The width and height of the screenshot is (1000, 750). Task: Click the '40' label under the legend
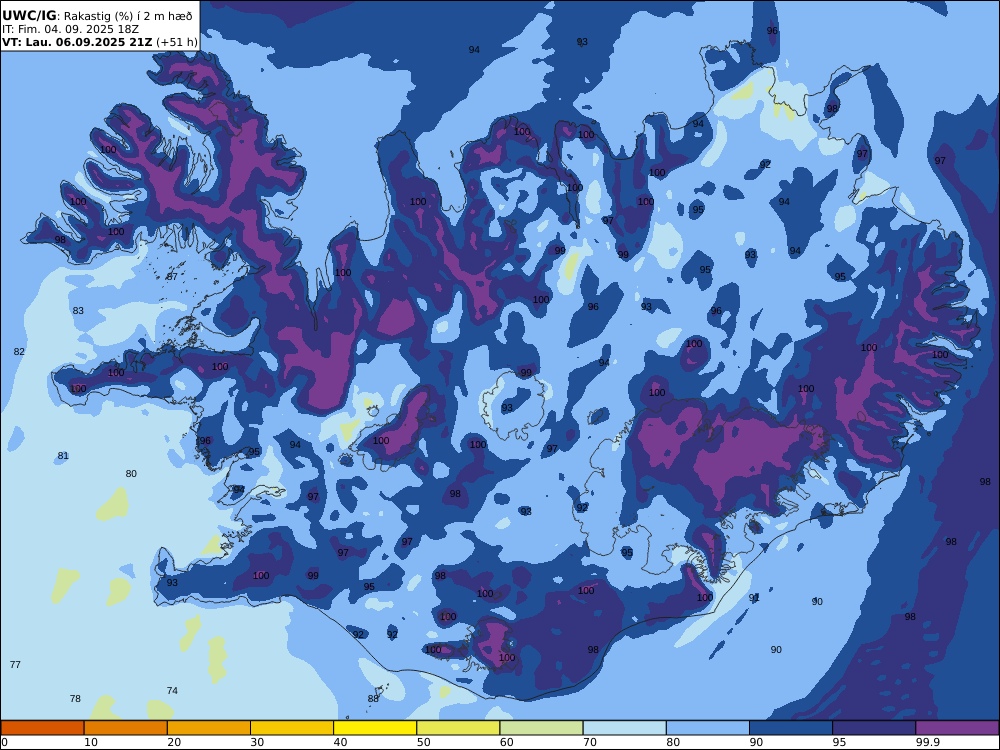[x=341, y=742]
